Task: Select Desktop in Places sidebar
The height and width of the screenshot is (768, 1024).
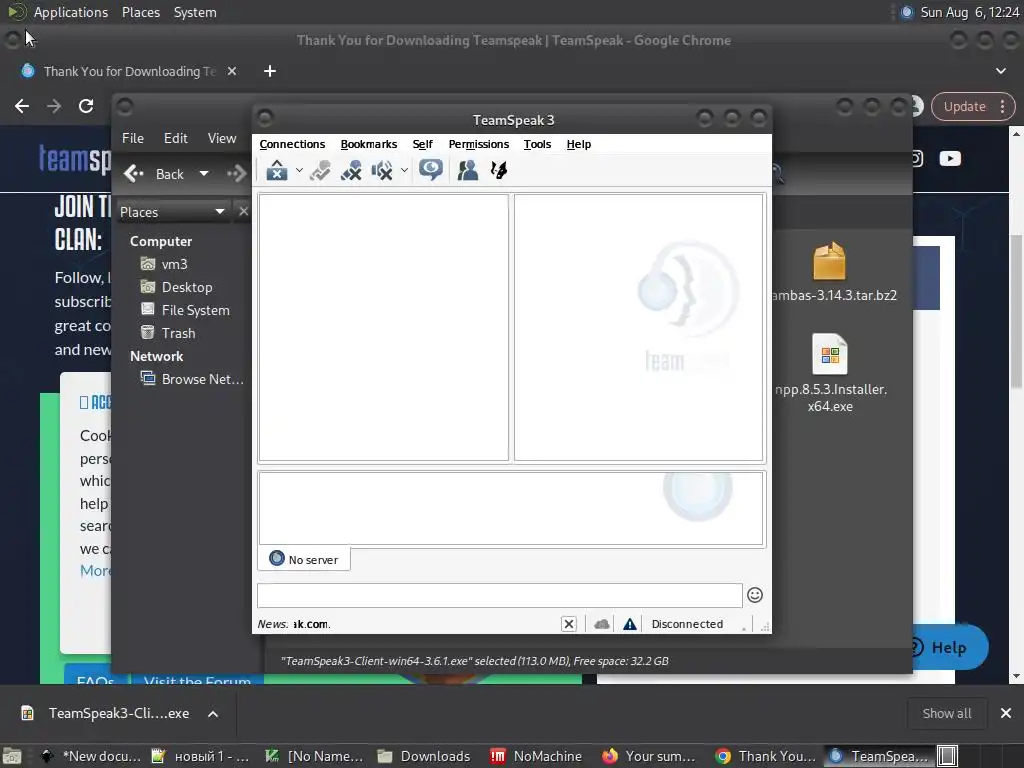Action: tap(177, 287)
